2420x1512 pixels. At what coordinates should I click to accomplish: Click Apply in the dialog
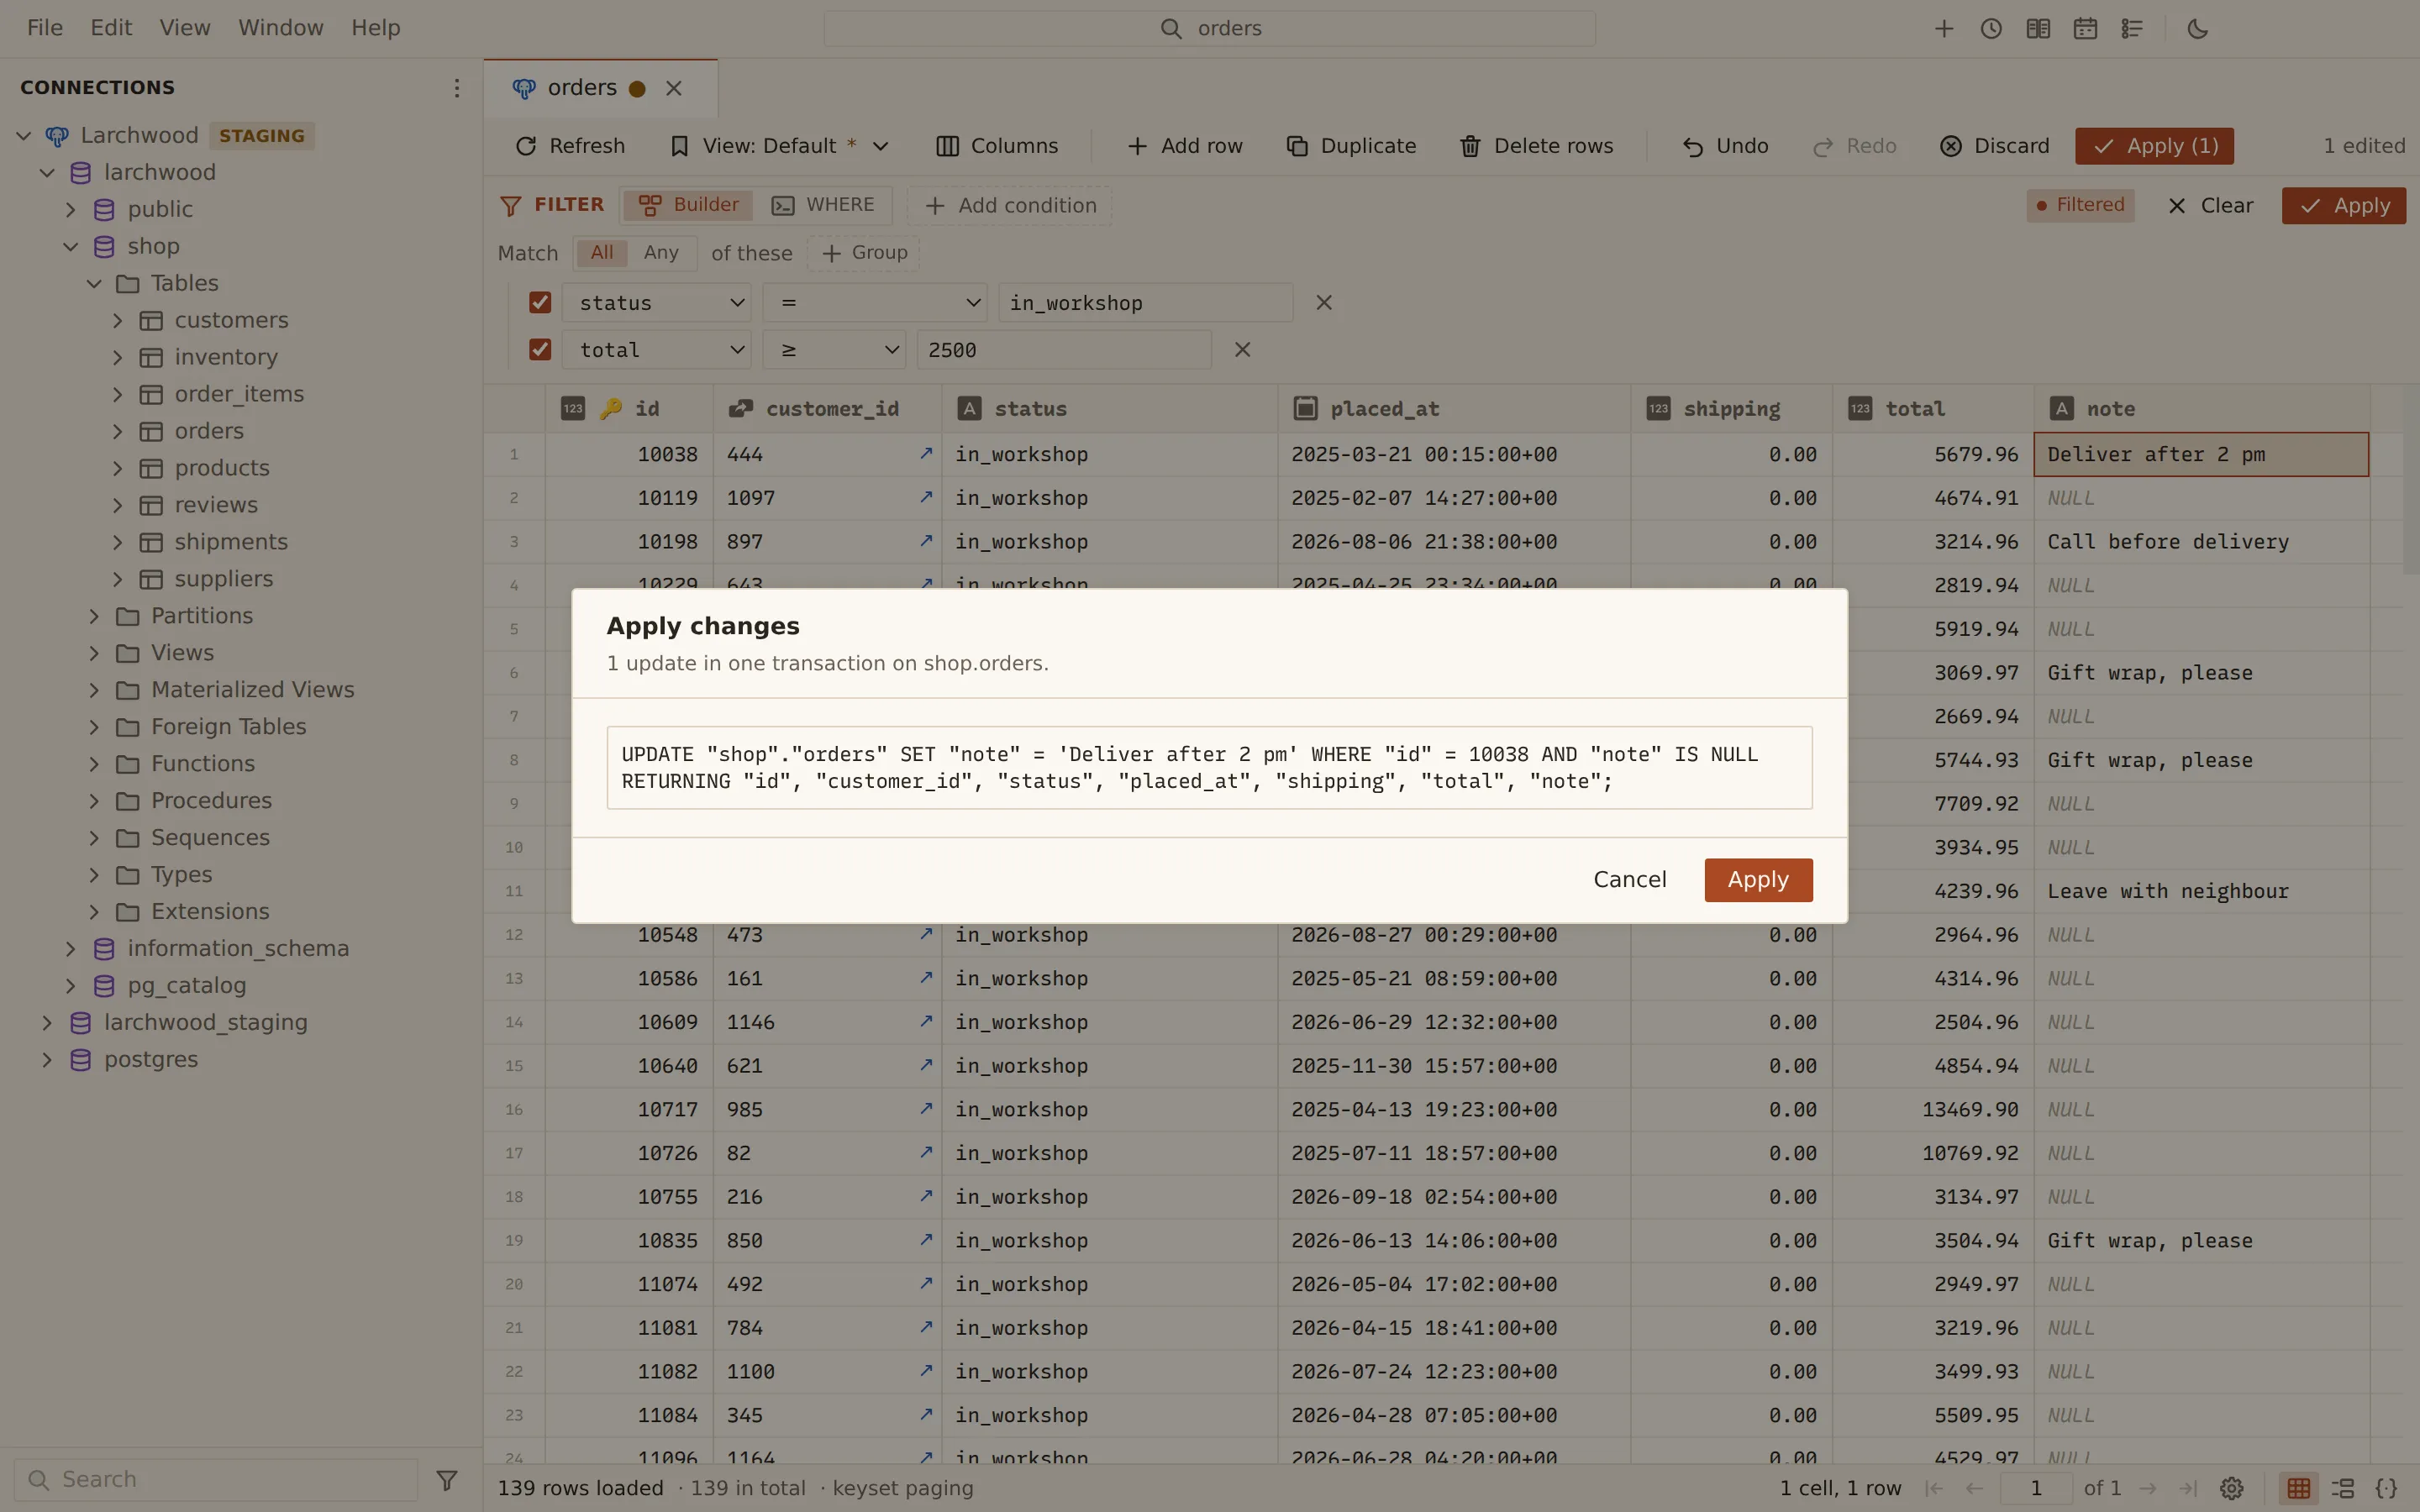pyautogui.click(x=1758, y=880)
